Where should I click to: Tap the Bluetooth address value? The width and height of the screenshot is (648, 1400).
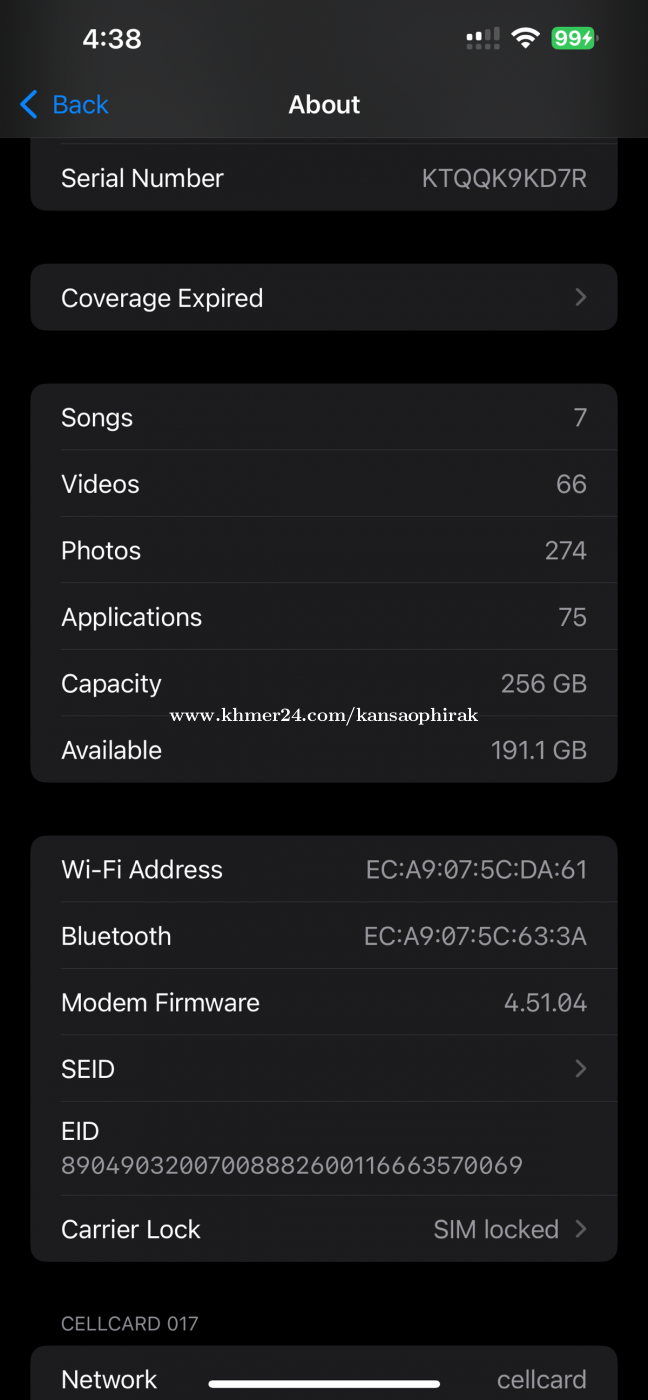pos(475,936)
